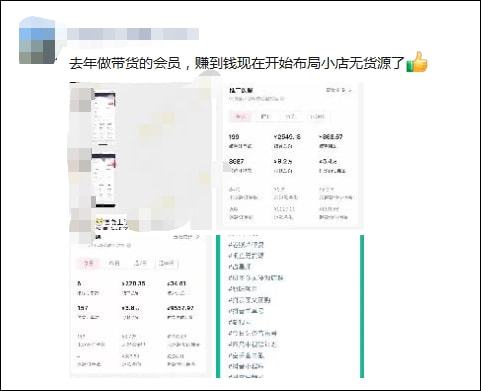The image size is (481, 391).
Task: Open the blurred poster name link
Action: (x=133, y=34)
